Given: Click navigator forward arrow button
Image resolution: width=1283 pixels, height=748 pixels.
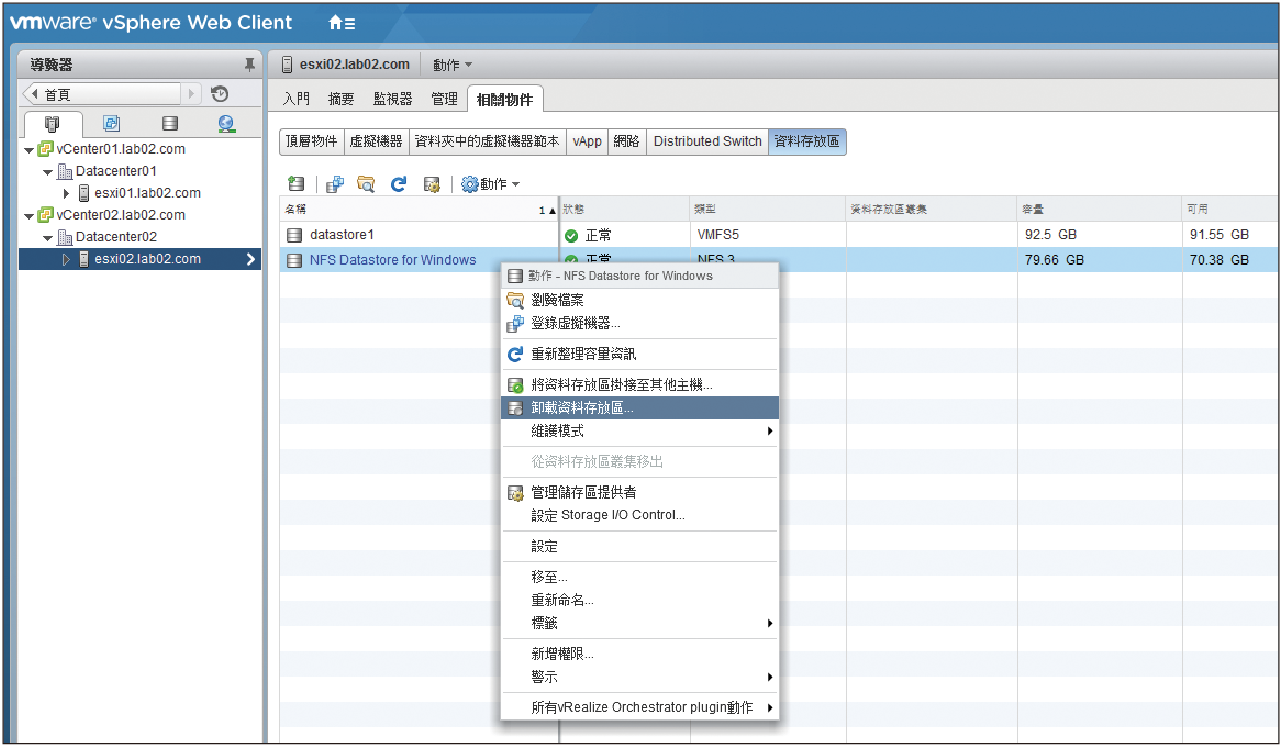Looking at the screenshot, I should tap(192, 95).
